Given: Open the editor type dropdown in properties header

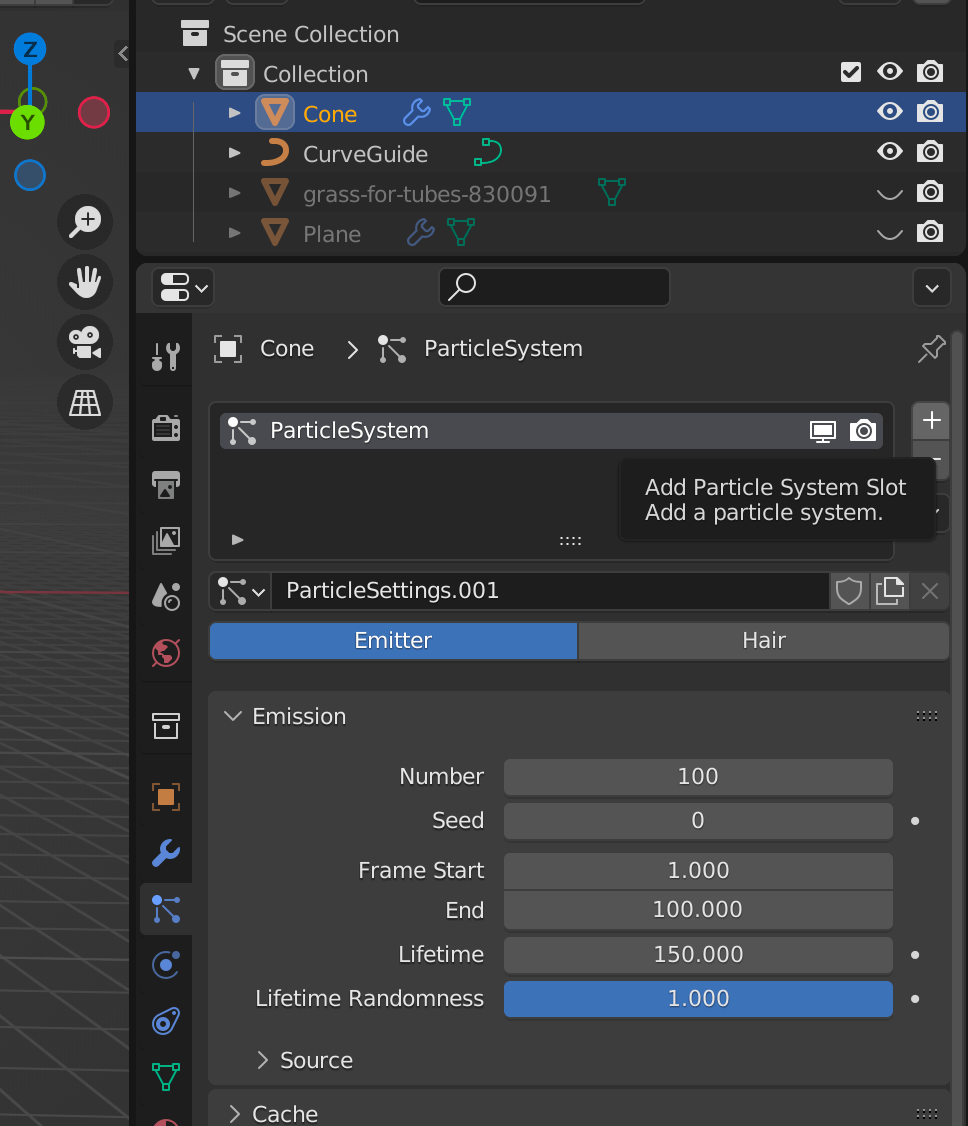Looking at the screenshot, I should point(182,287).
